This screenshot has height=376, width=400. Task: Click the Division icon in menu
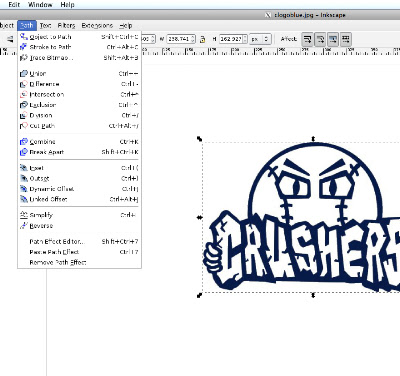point(24,115)
